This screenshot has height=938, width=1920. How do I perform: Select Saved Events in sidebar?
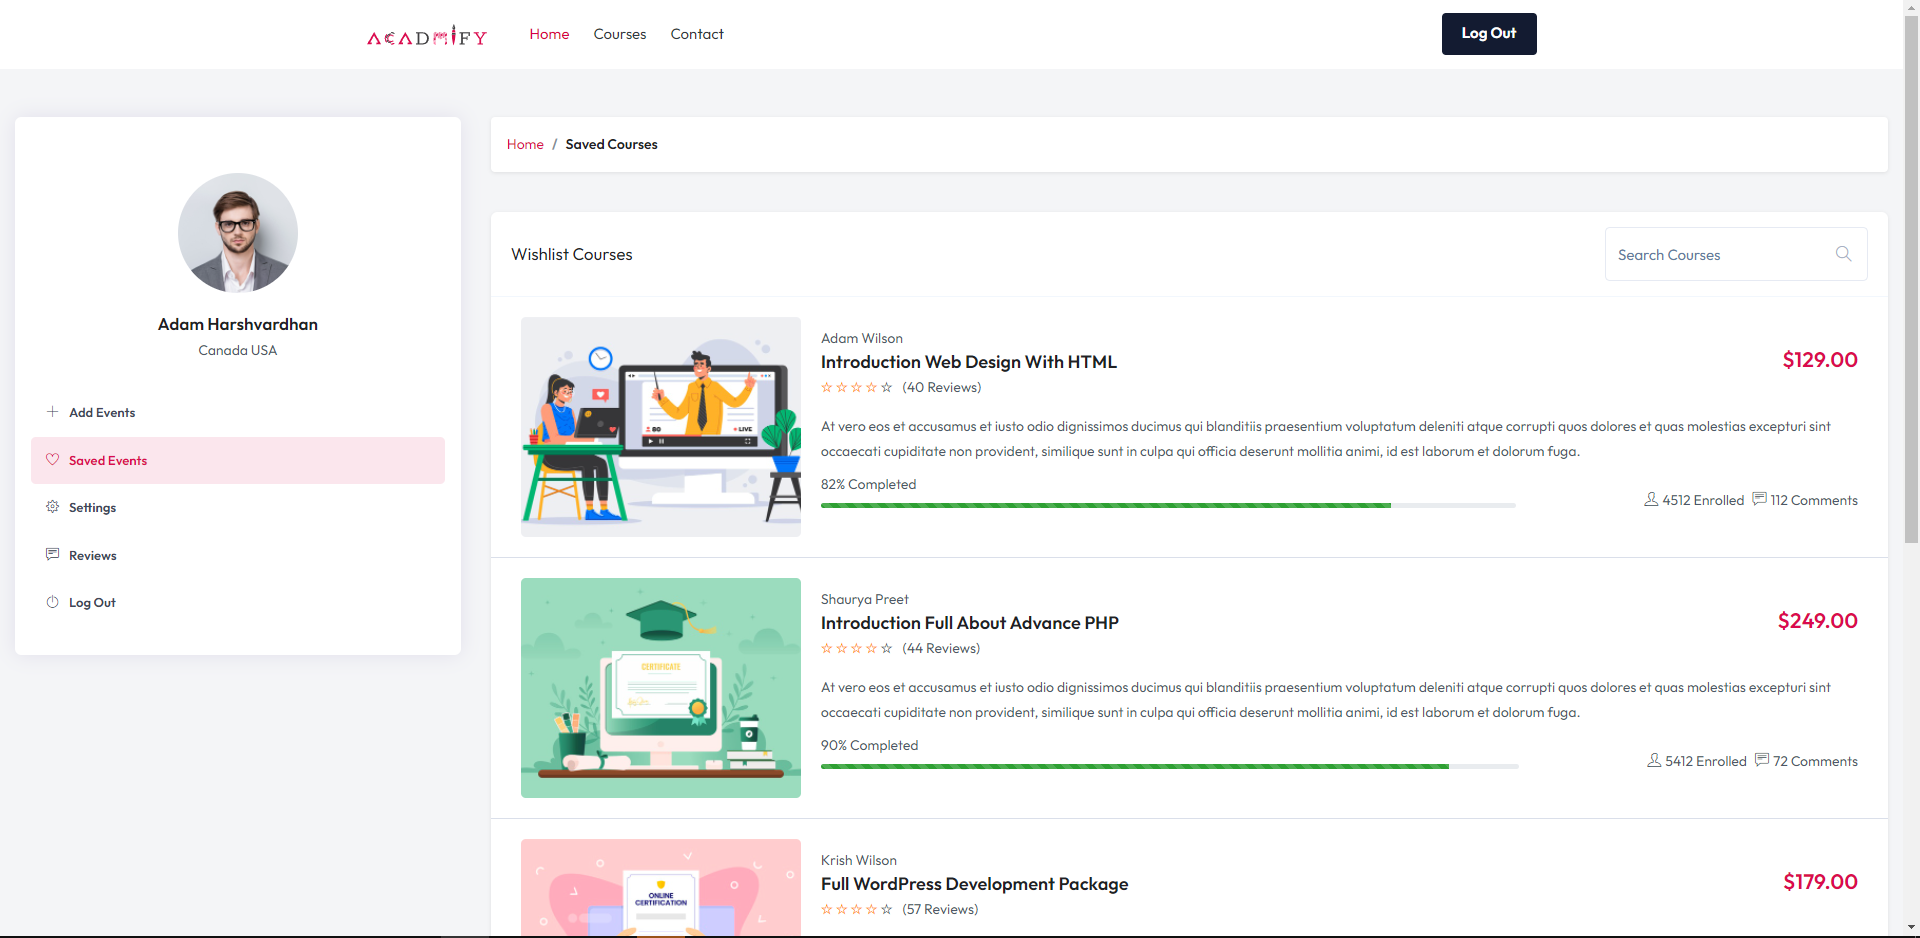238,460
